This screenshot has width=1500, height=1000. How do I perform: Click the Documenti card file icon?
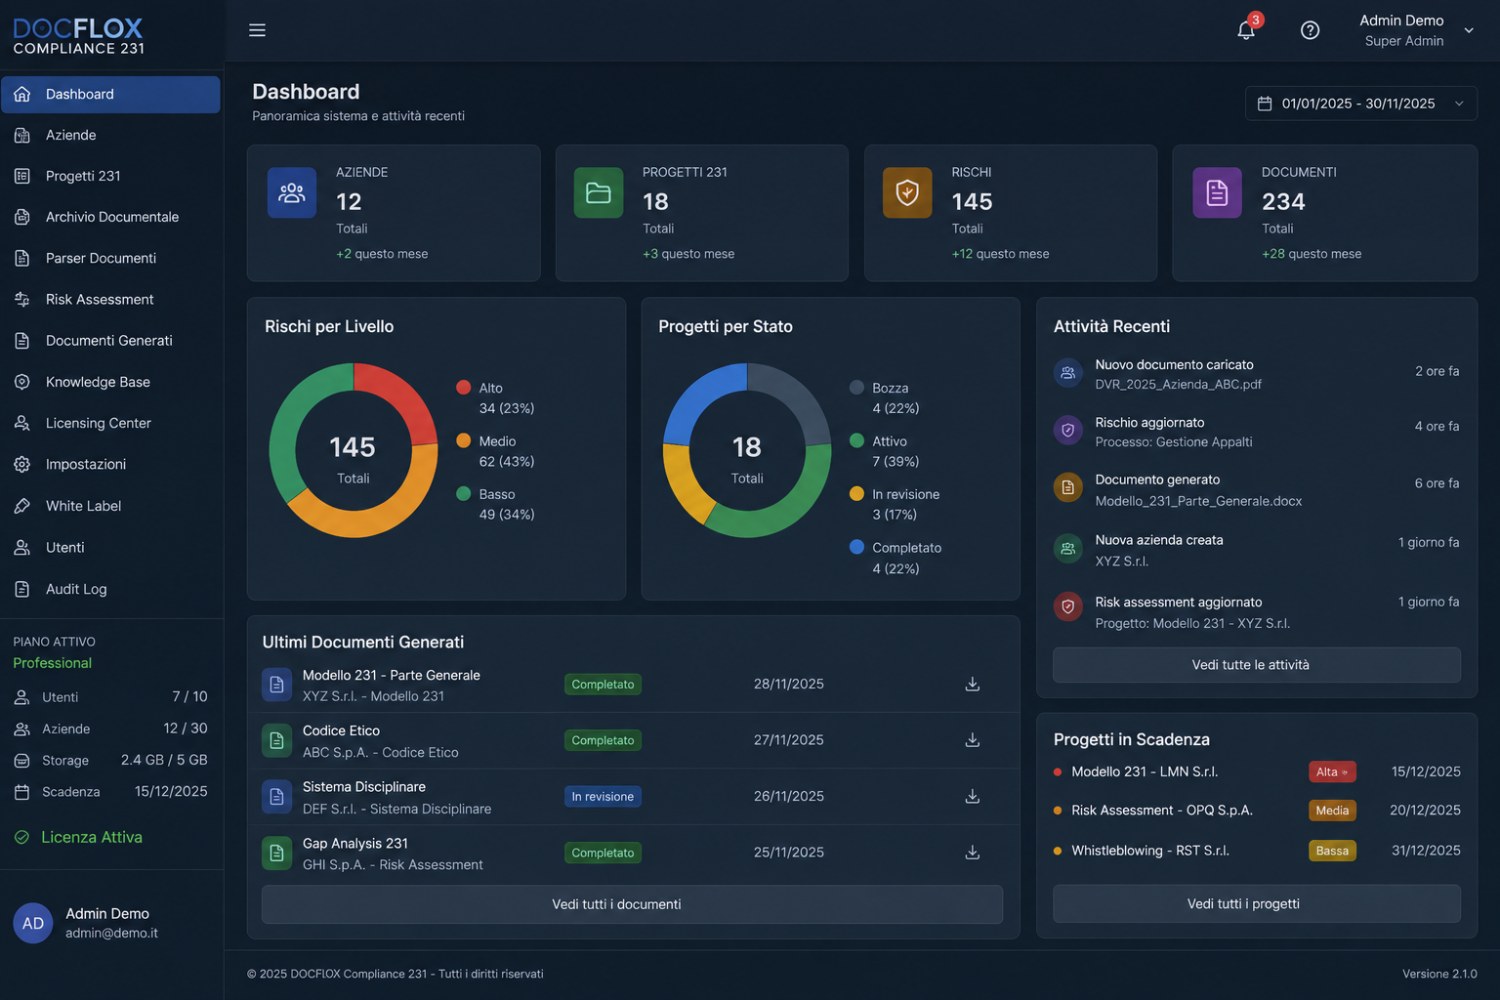(x=1217, y=193)
